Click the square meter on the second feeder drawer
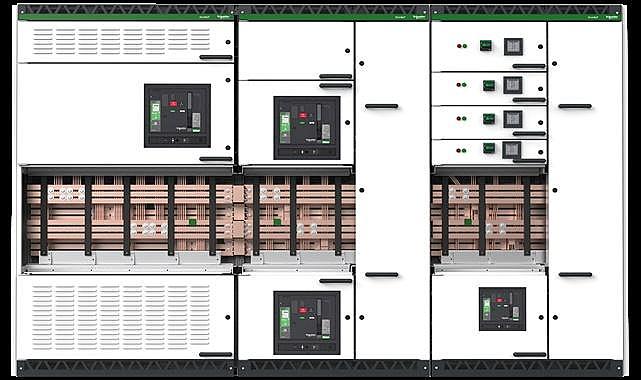Viewport: 641px width, 380px height. pyautogui.click(x=513, y=85)
